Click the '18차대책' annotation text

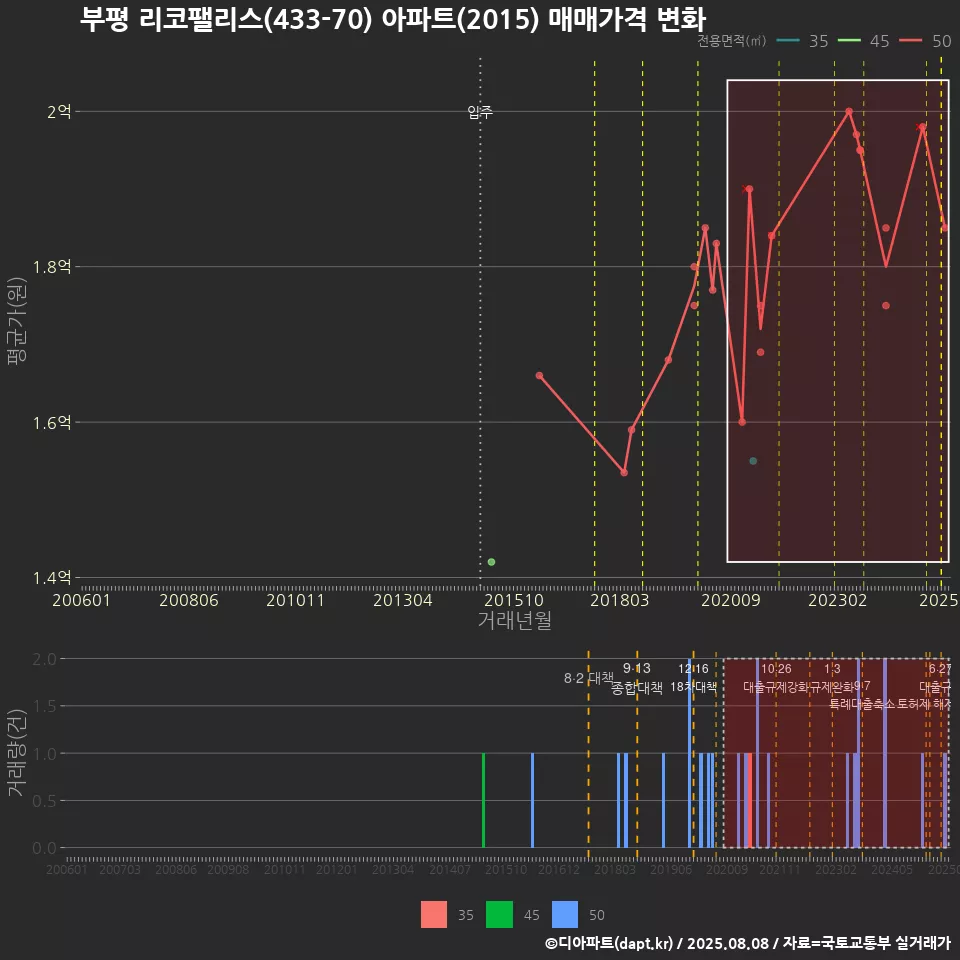[693, 687]
